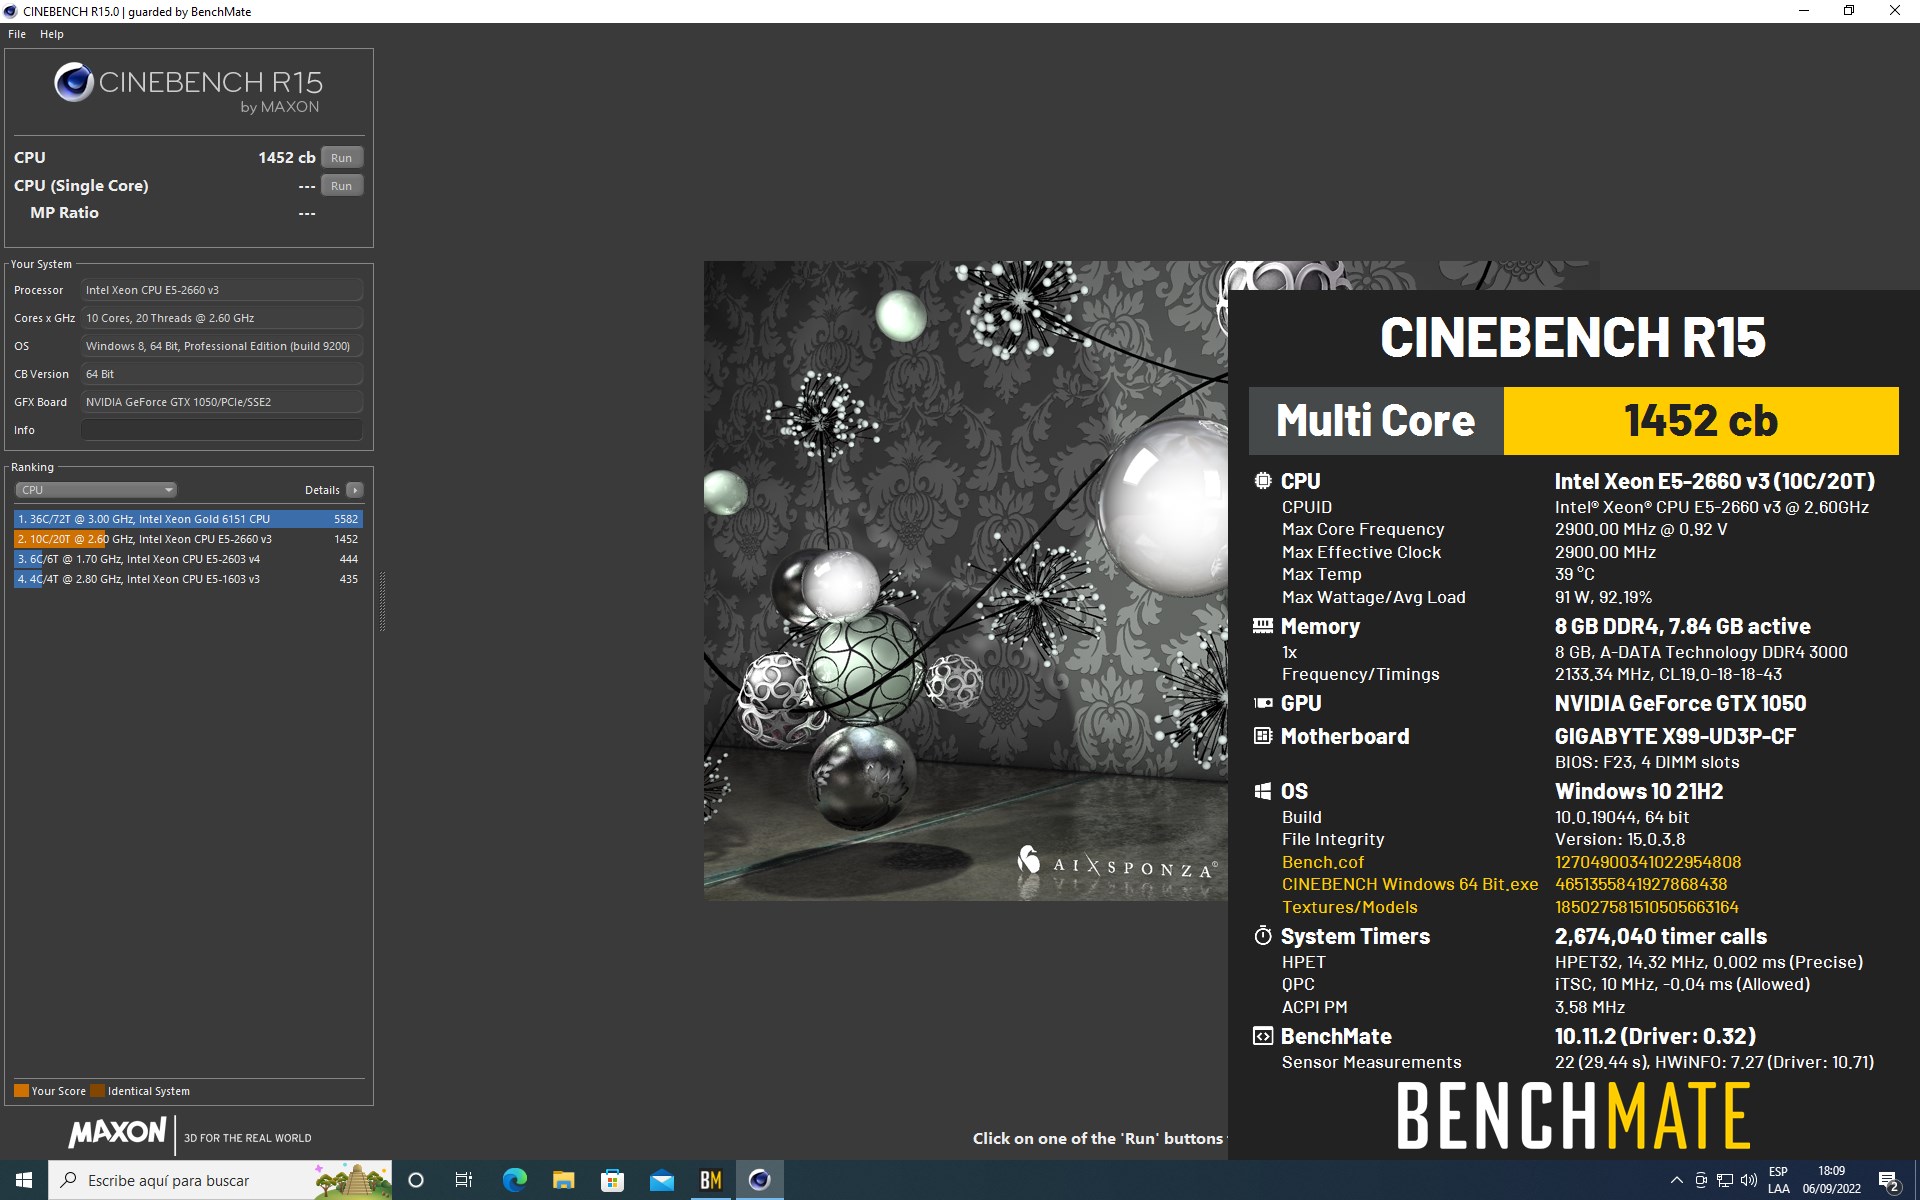This screenshot has width=1920, height=1200.
Task: Open Task View on taskbar
Action: pos(464,1180)
